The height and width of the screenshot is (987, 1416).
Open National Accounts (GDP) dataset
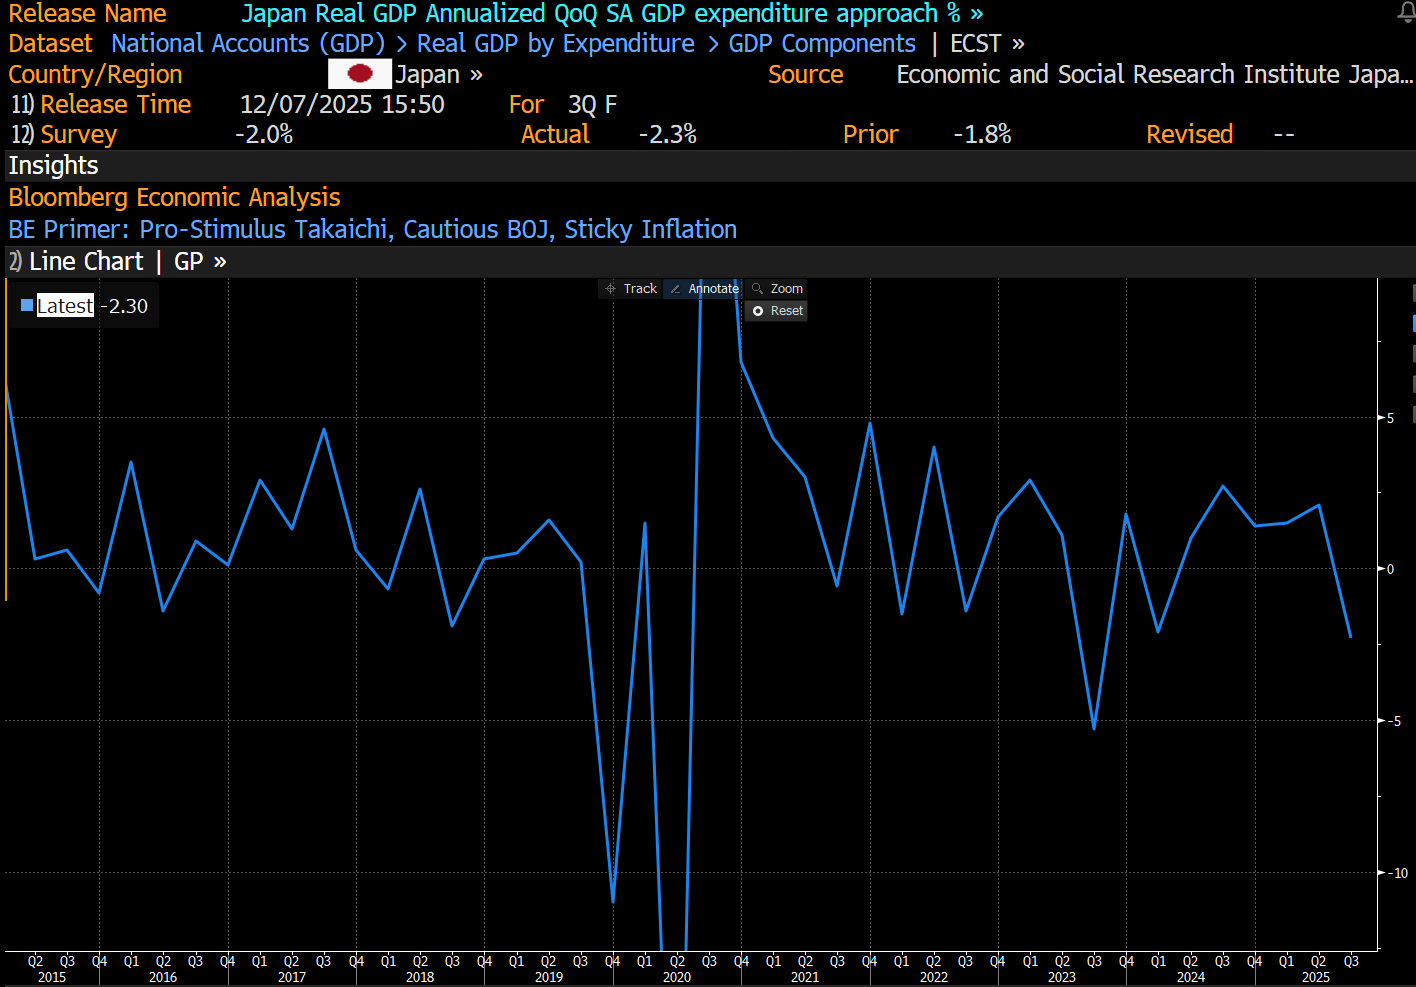(x=248, y=44)
